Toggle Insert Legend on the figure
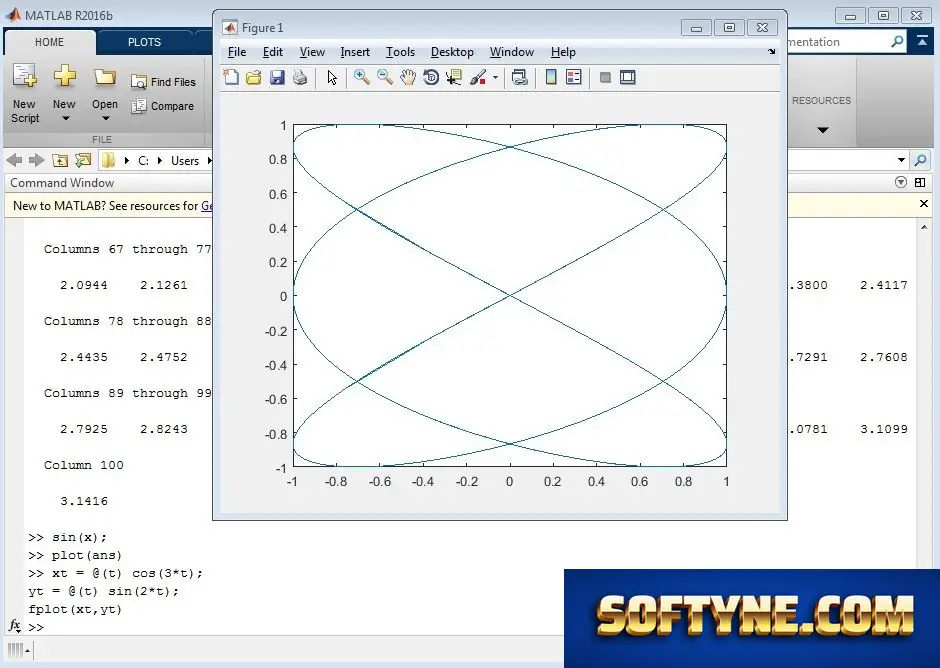This screenshot has height=668, width=940. pyautogui.click(x=574, y=77)
